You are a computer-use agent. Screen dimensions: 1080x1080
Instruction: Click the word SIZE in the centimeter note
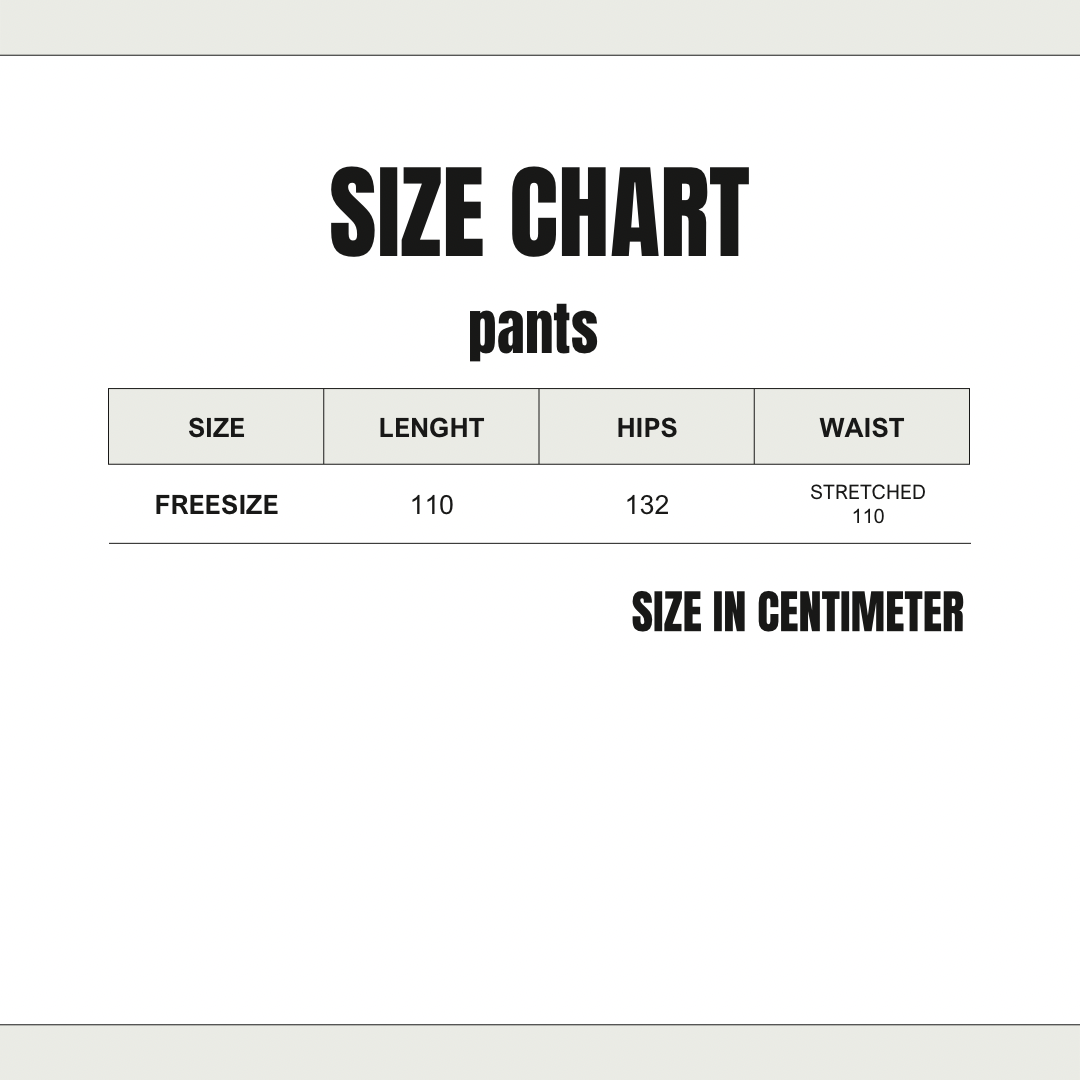tap(666, 612)
